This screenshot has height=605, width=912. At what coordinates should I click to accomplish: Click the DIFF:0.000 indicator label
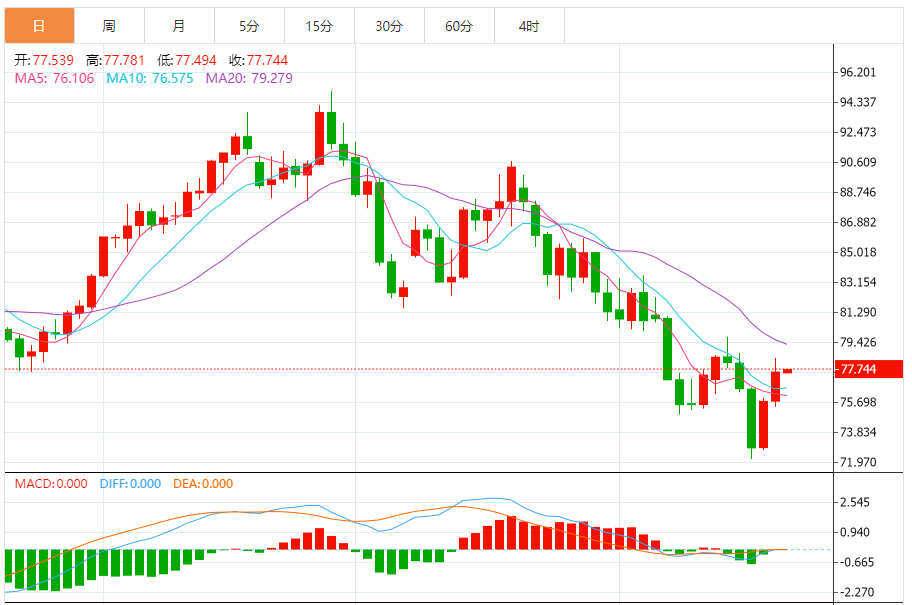(x=130, y=484)
